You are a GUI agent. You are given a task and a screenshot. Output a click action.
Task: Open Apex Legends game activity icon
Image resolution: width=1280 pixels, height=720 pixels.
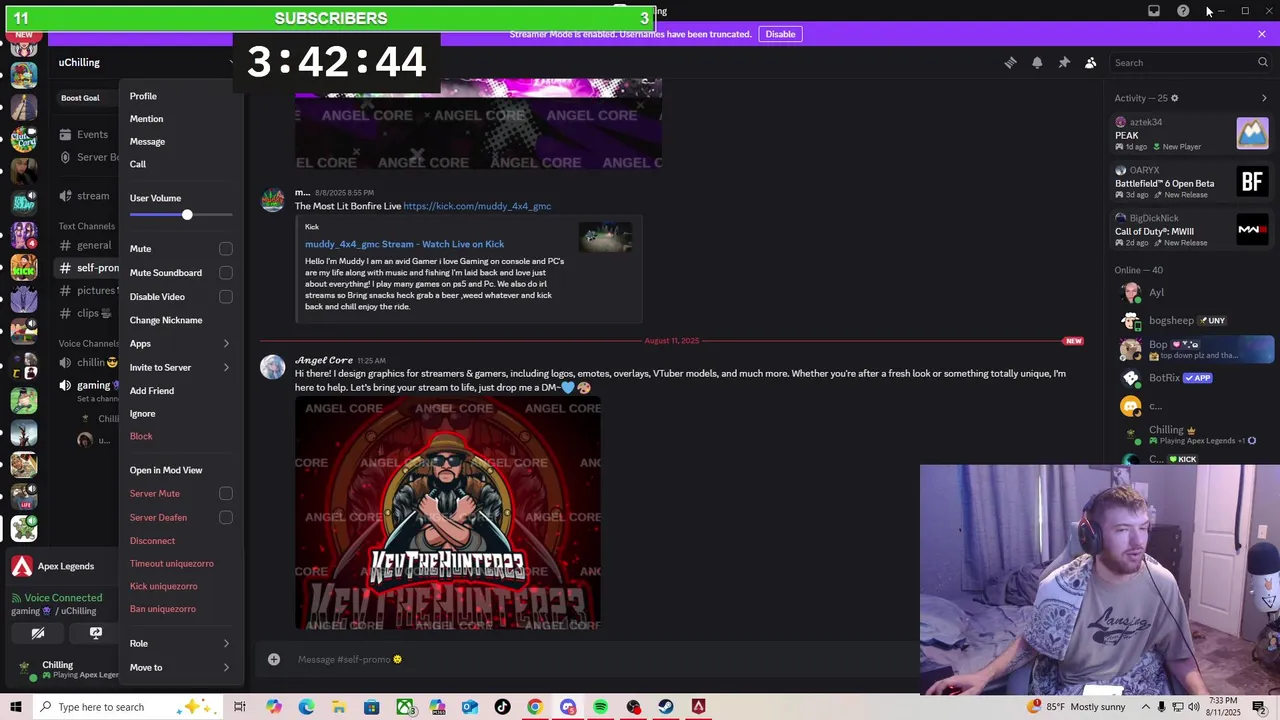click(x=21, y=567)
